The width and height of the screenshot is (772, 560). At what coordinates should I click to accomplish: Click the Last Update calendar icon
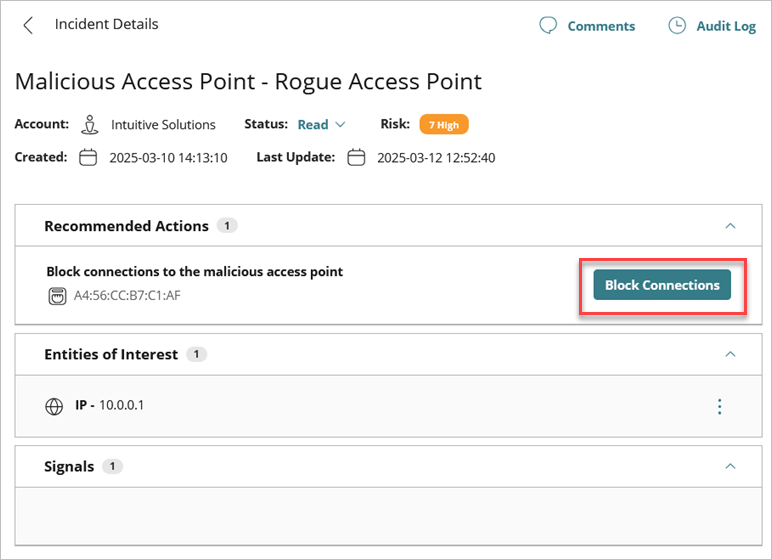(356, 158)
